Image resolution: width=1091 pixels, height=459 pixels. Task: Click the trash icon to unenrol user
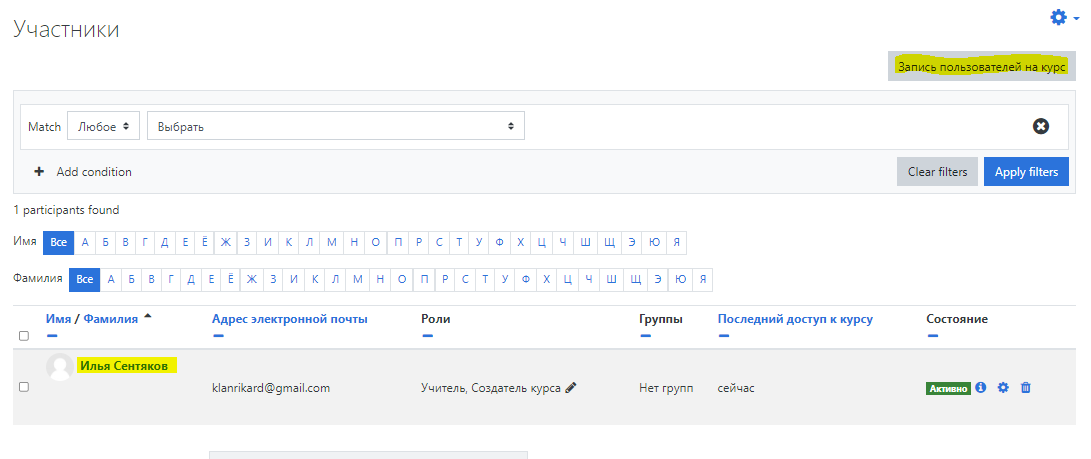tap(1025, 388)
